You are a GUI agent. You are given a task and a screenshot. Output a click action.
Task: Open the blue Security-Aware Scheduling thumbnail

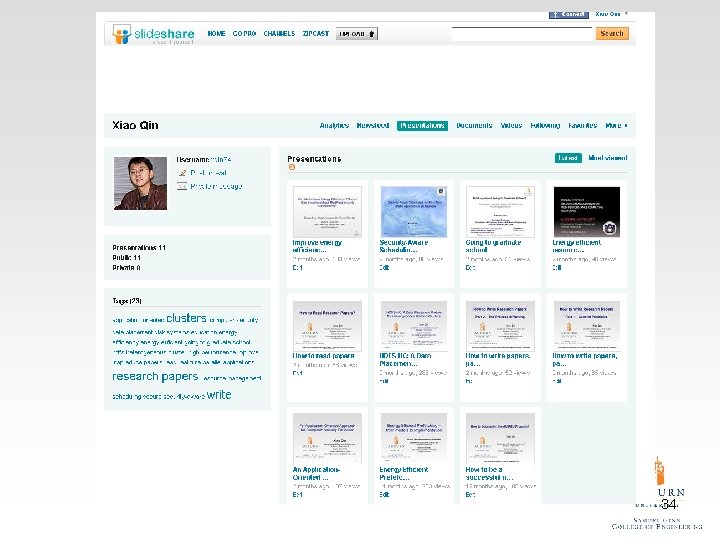(x=414, y=212)
